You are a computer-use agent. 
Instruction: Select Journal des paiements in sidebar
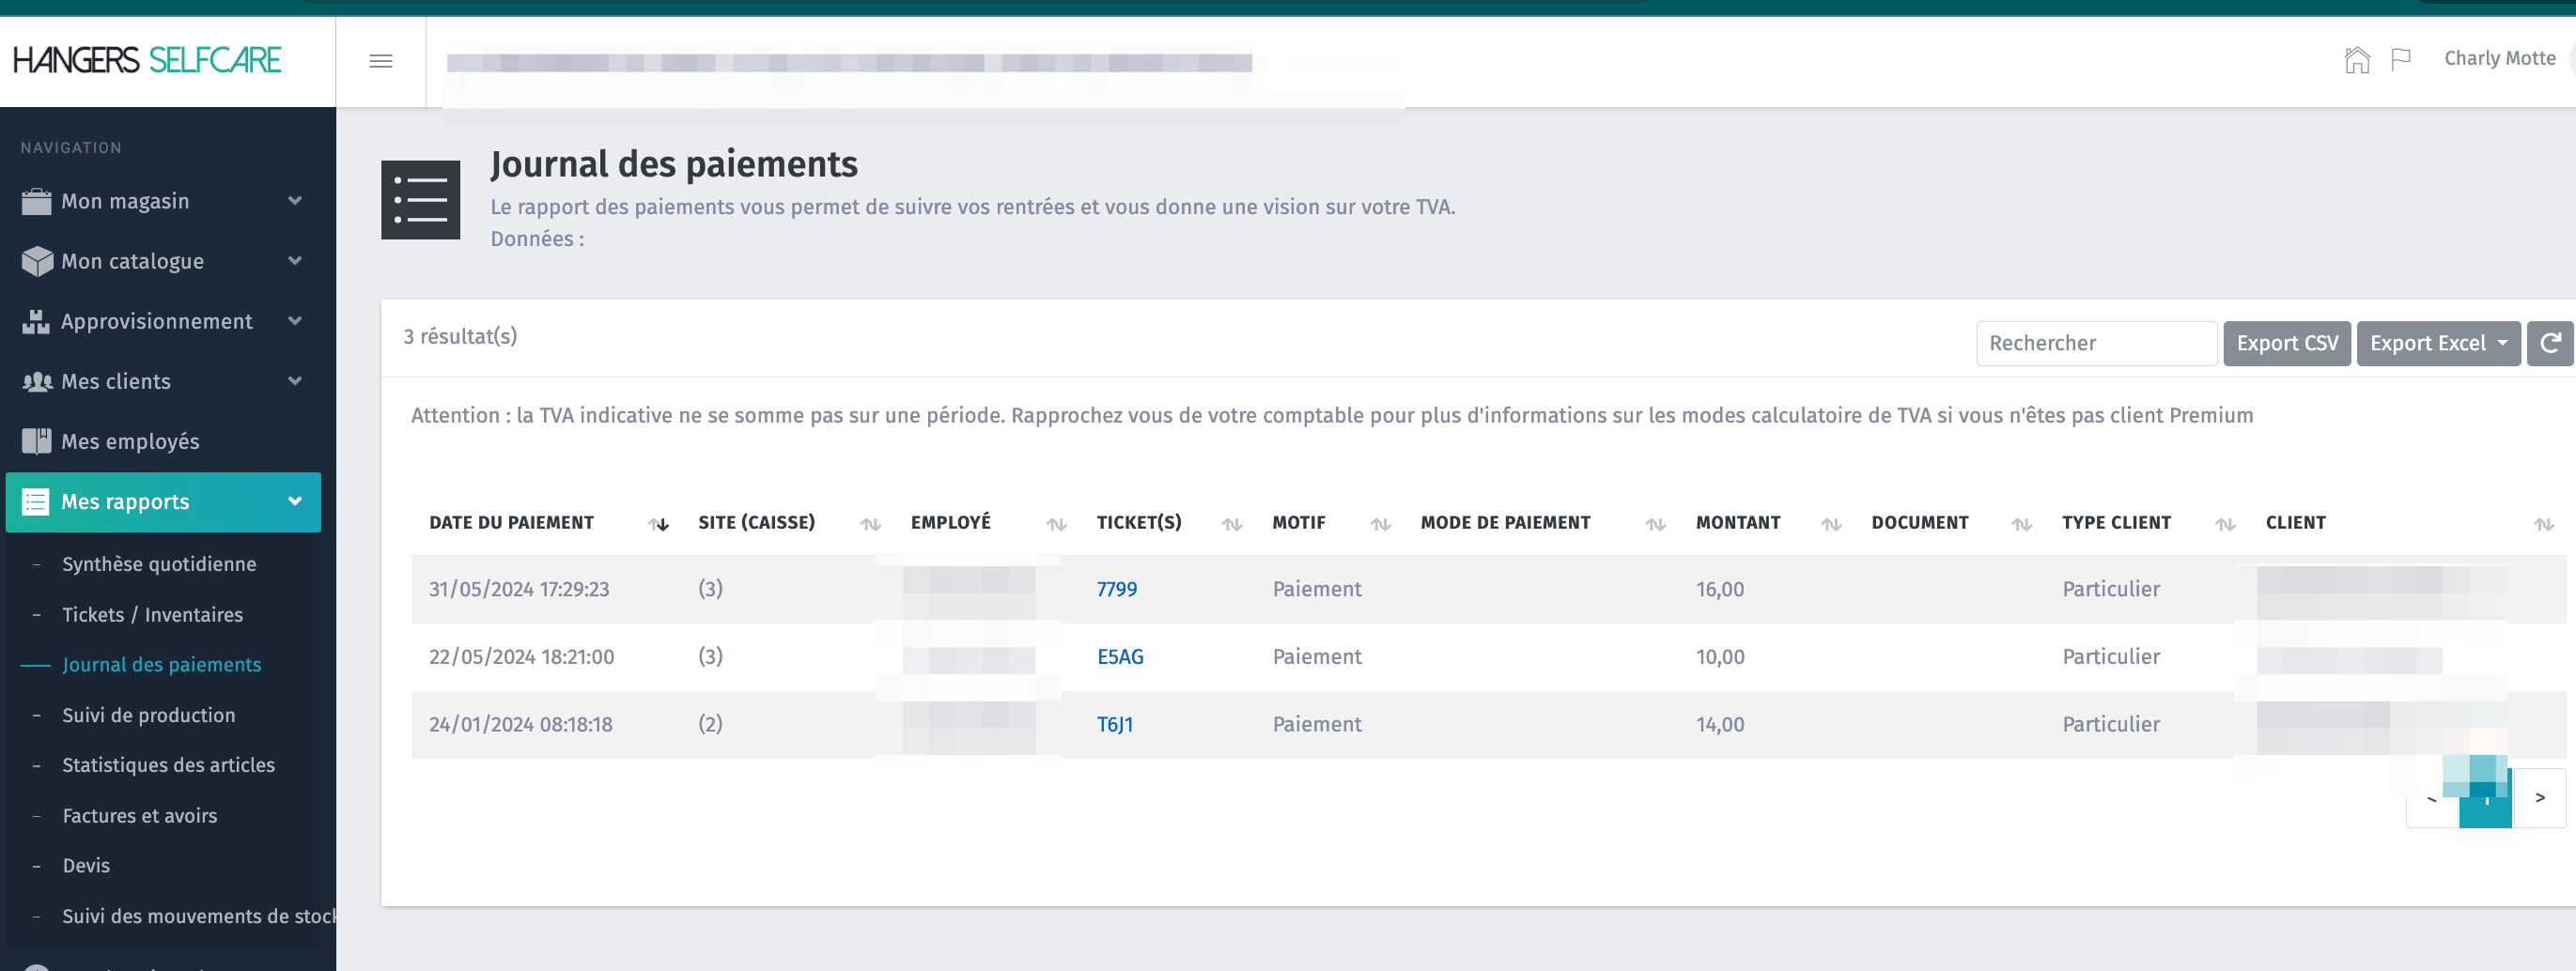click(161, 664)
